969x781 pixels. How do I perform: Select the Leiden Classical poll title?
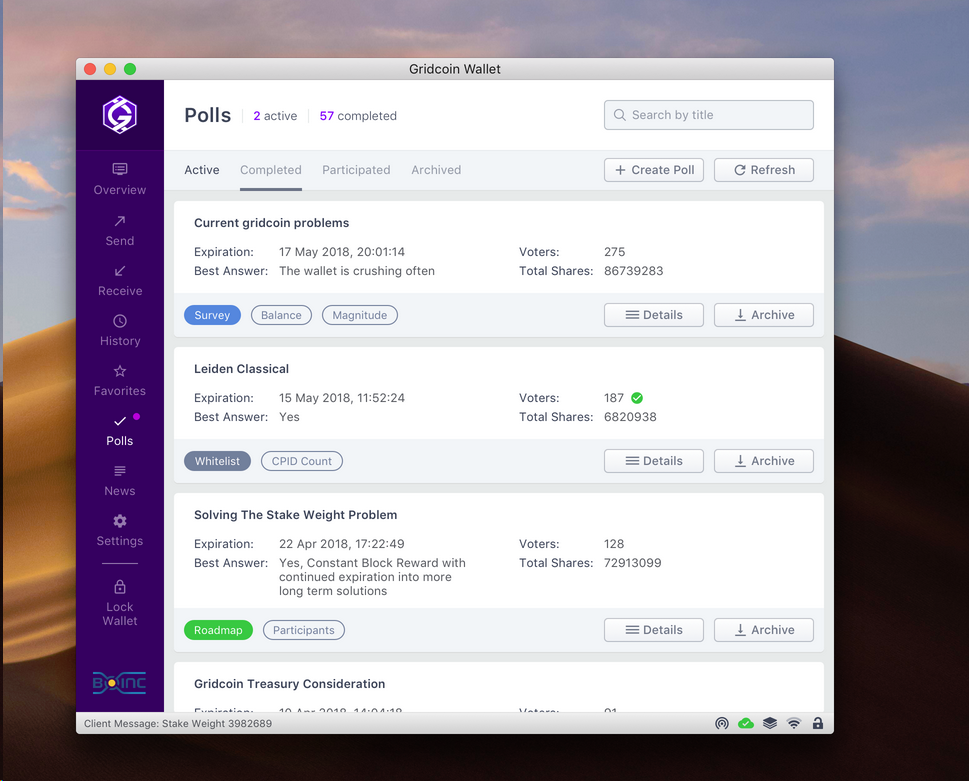(241, 369)
